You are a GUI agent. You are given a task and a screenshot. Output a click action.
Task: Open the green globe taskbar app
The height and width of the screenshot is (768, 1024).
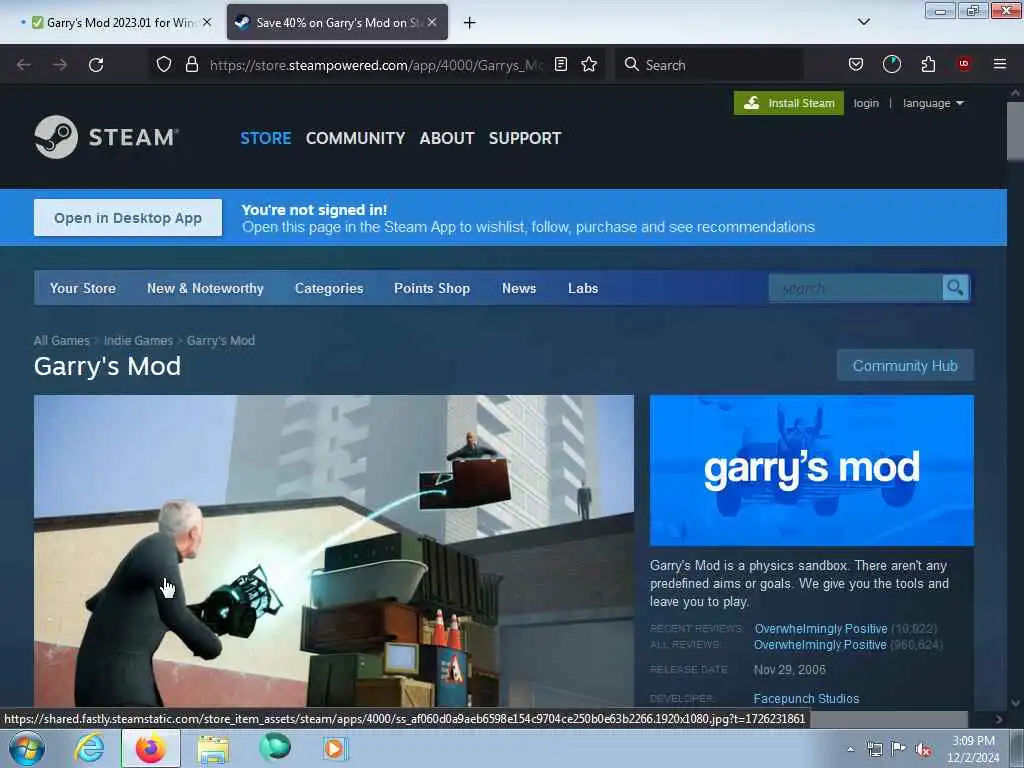point(275,748)
